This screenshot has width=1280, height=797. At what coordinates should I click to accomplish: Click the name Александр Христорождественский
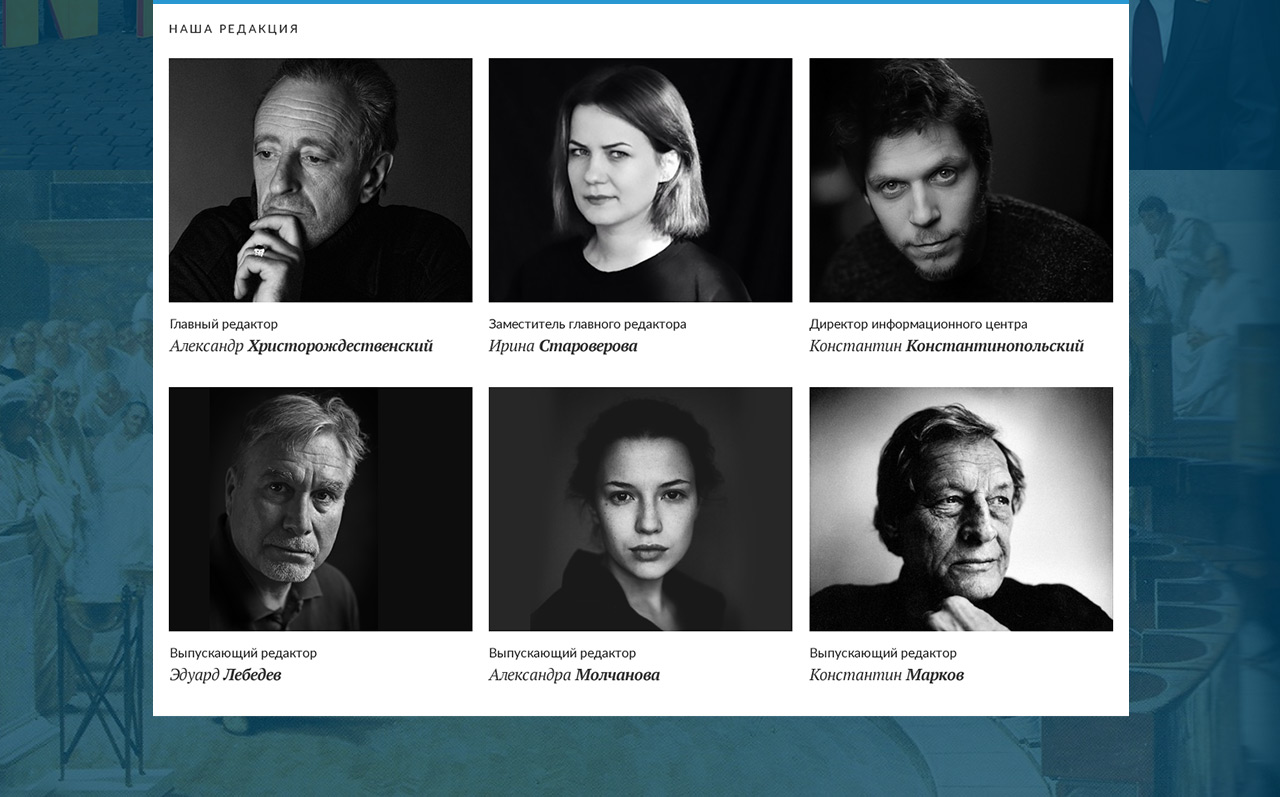click(x=301, y=346)
